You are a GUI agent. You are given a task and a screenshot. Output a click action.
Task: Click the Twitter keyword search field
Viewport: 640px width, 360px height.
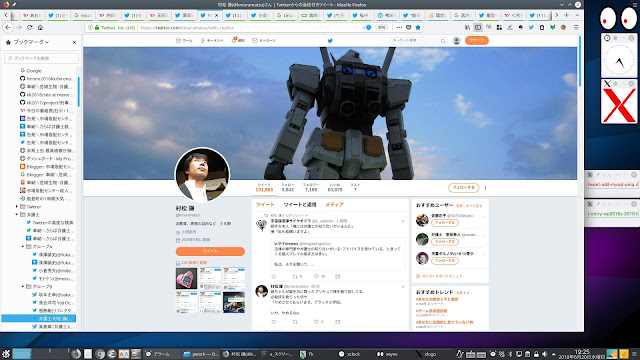coord(418,40)
